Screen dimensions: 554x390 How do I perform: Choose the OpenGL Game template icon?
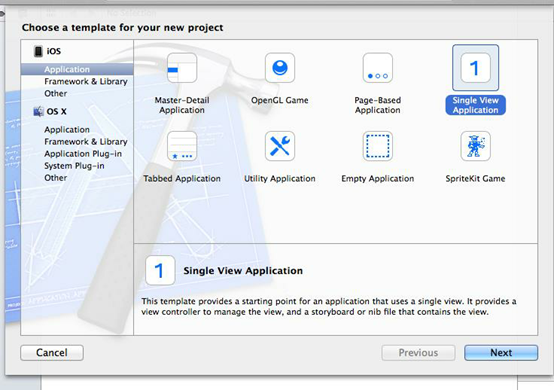coord(280,68)
